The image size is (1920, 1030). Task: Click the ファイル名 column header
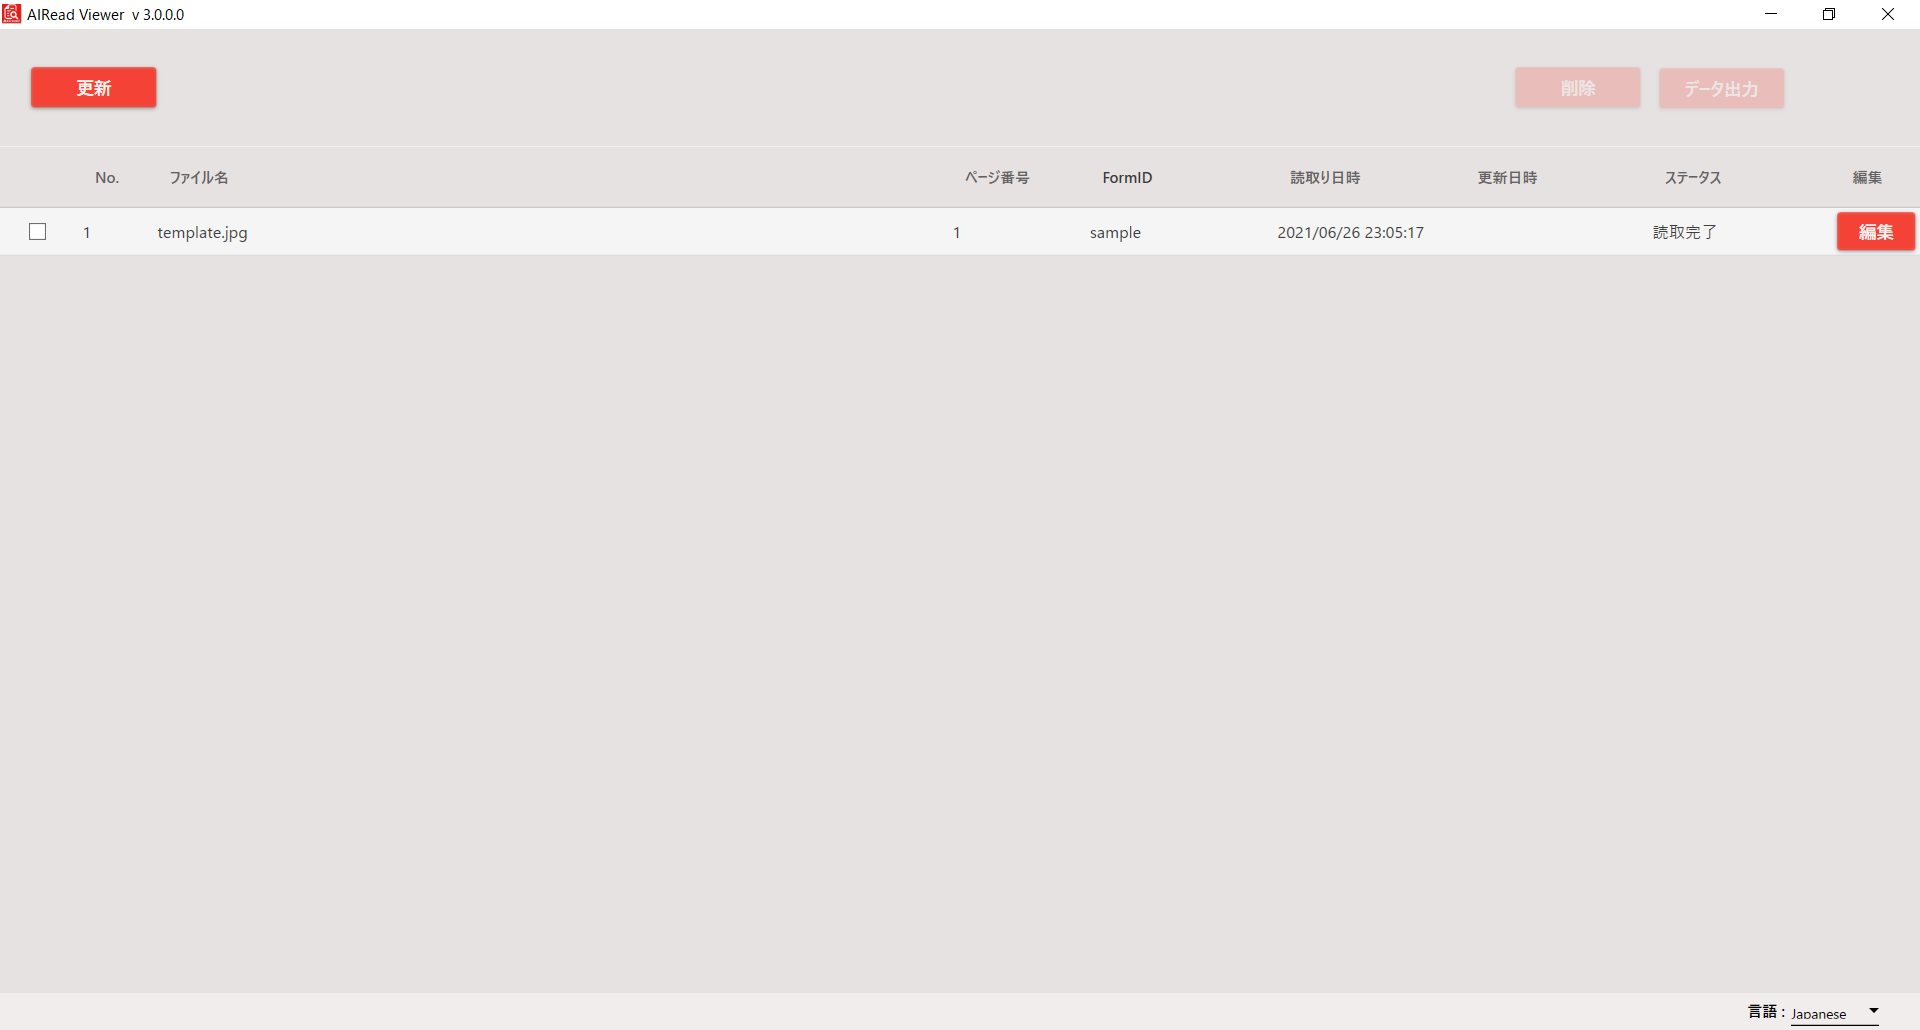point(199,177)
